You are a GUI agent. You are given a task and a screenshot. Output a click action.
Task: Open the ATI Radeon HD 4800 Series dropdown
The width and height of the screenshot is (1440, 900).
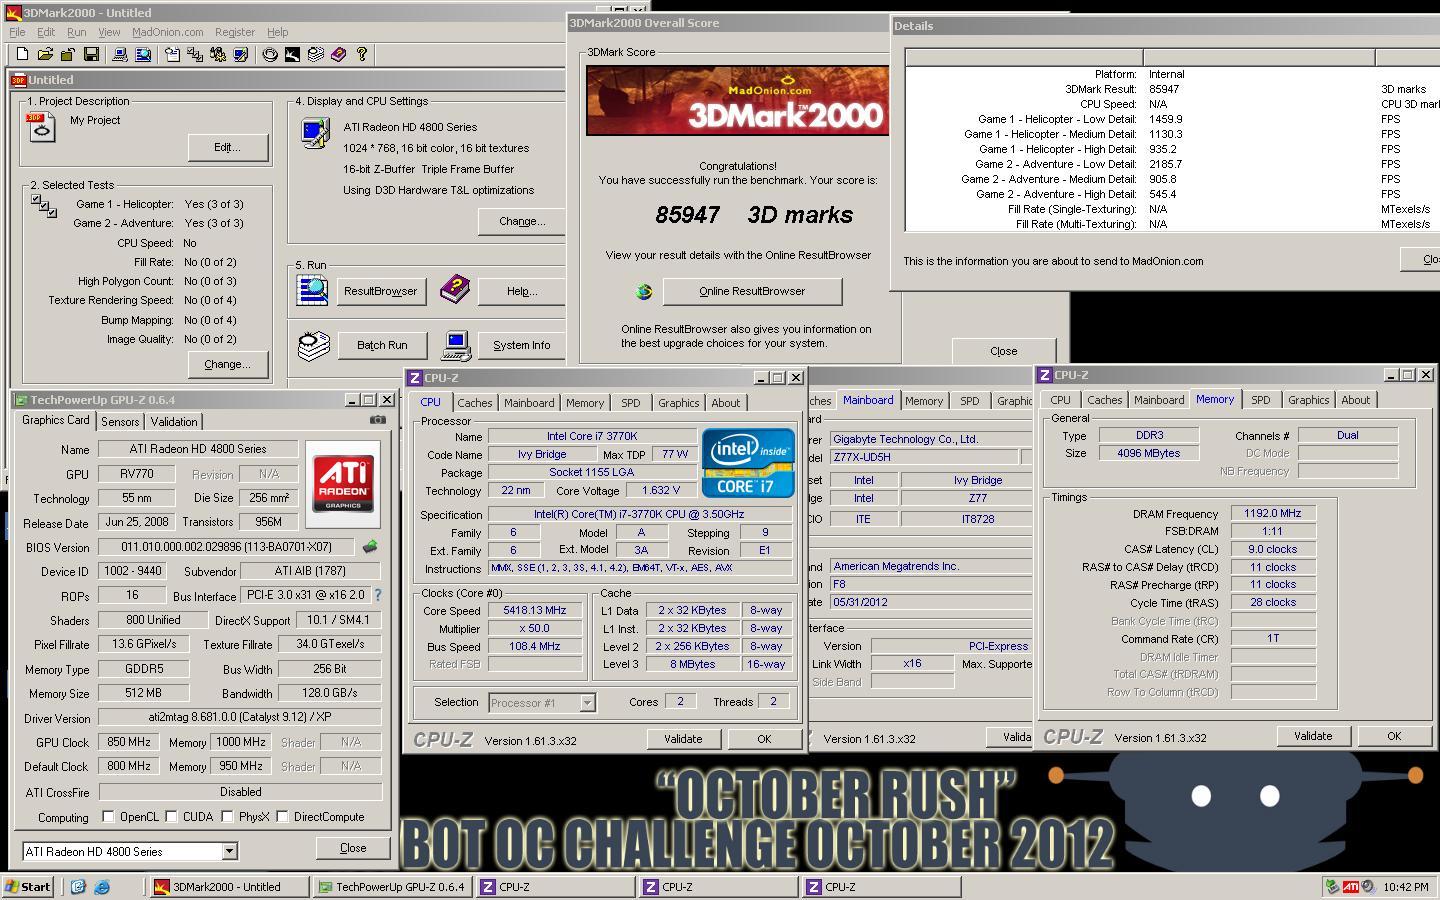point(229,851)
